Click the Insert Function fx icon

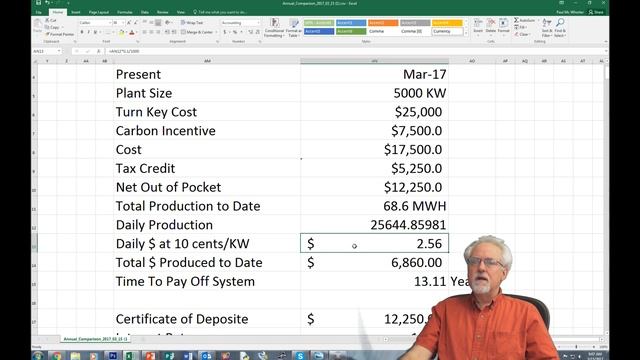coord(99,51)
